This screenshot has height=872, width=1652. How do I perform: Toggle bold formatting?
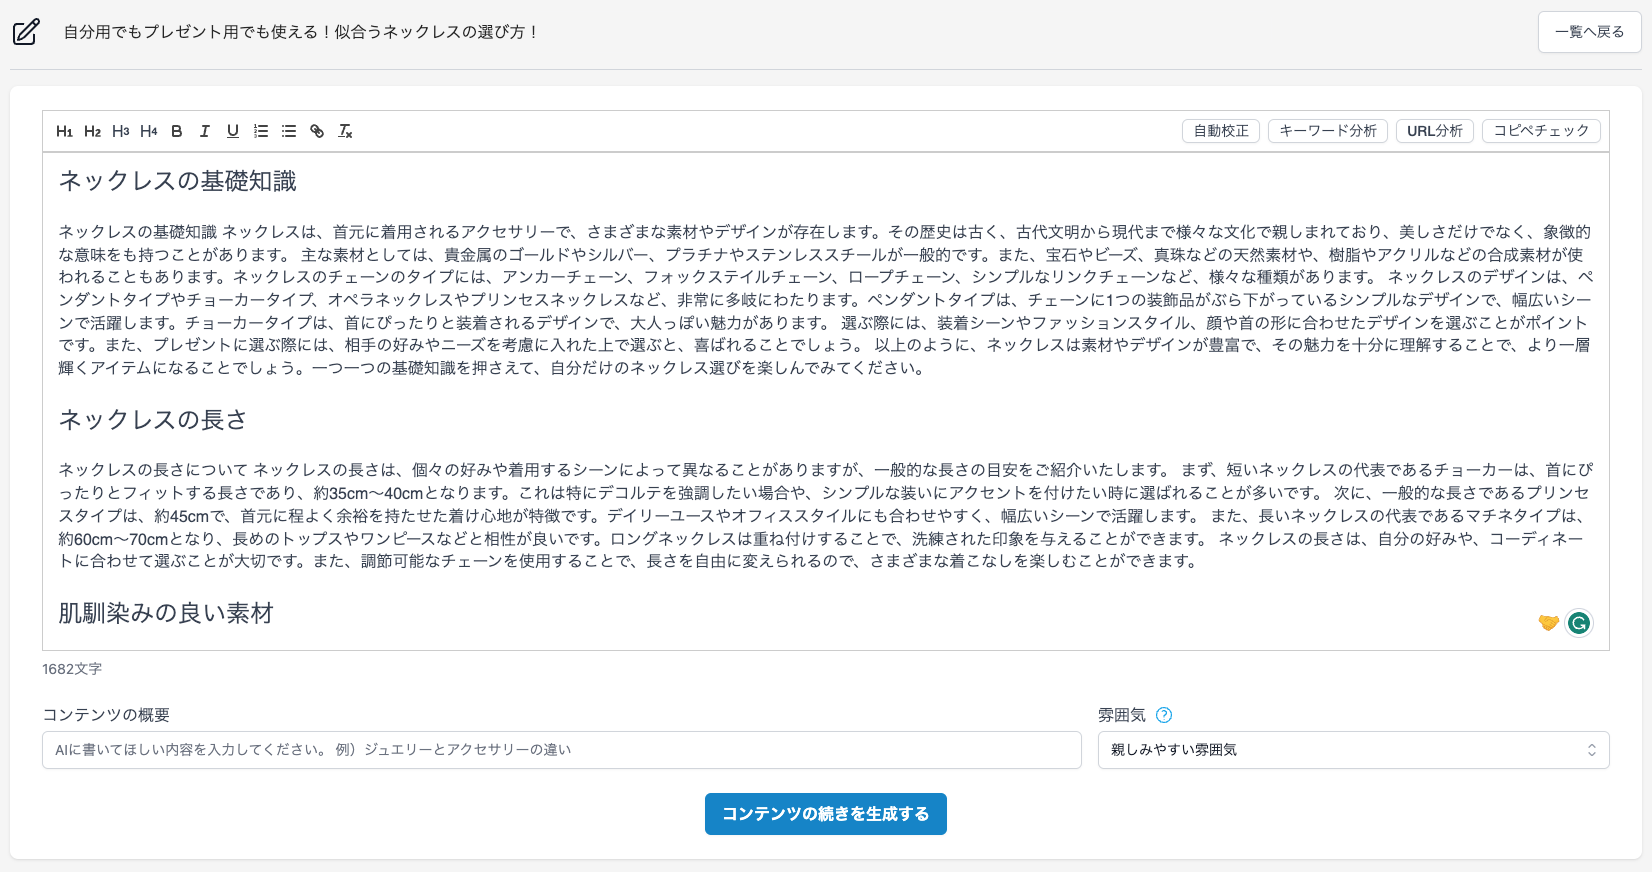pos(177,131)
